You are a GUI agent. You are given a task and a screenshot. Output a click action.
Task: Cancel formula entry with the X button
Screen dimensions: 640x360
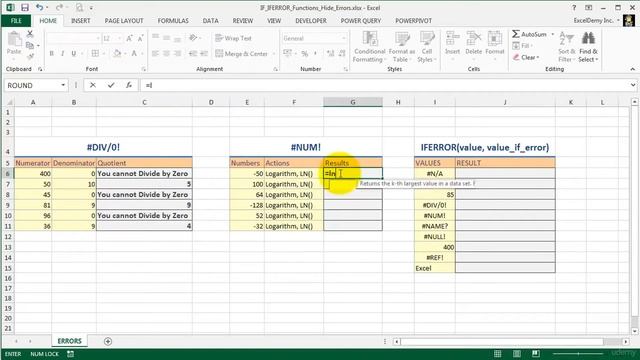tap(93, 85)
